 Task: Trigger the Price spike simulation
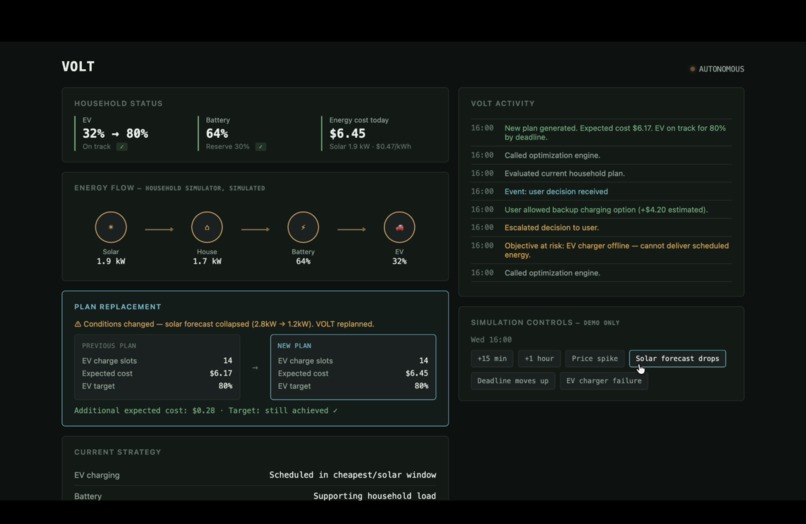[595, 358]
